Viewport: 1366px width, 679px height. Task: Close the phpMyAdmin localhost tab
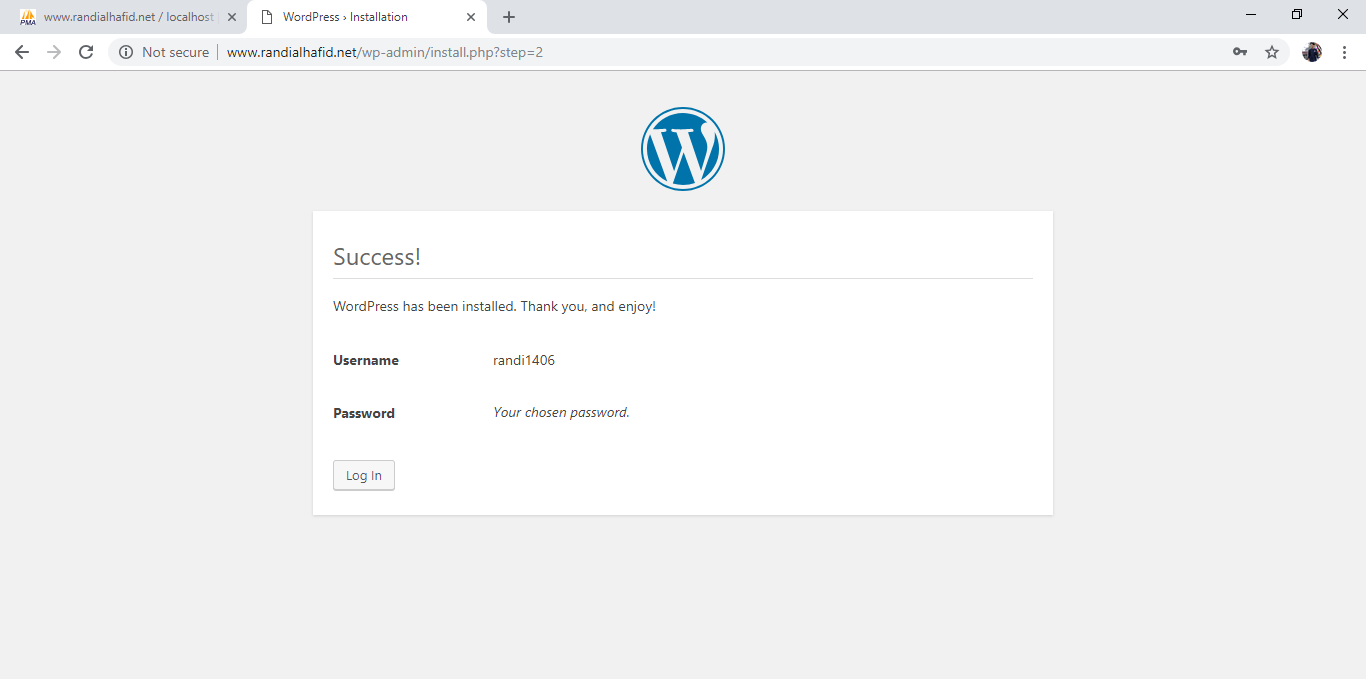[x=232, y=17]
